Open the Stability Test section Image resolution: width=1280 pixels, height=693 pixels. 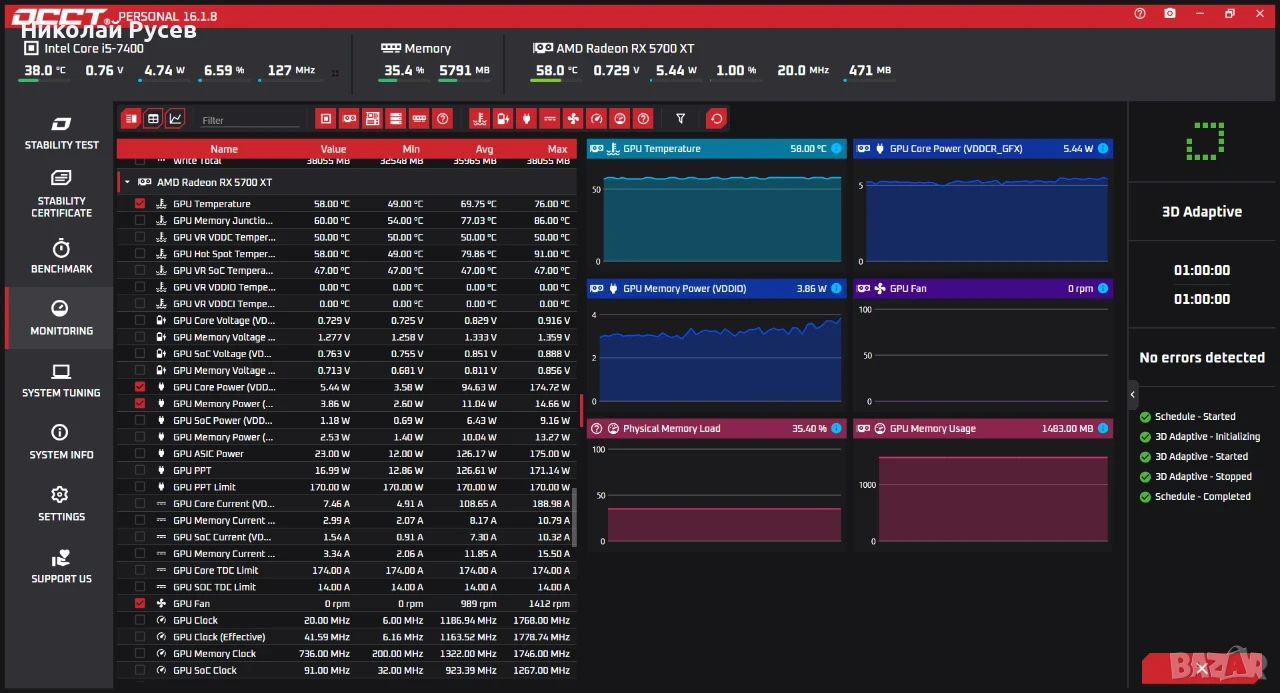(x=61, y=133)
